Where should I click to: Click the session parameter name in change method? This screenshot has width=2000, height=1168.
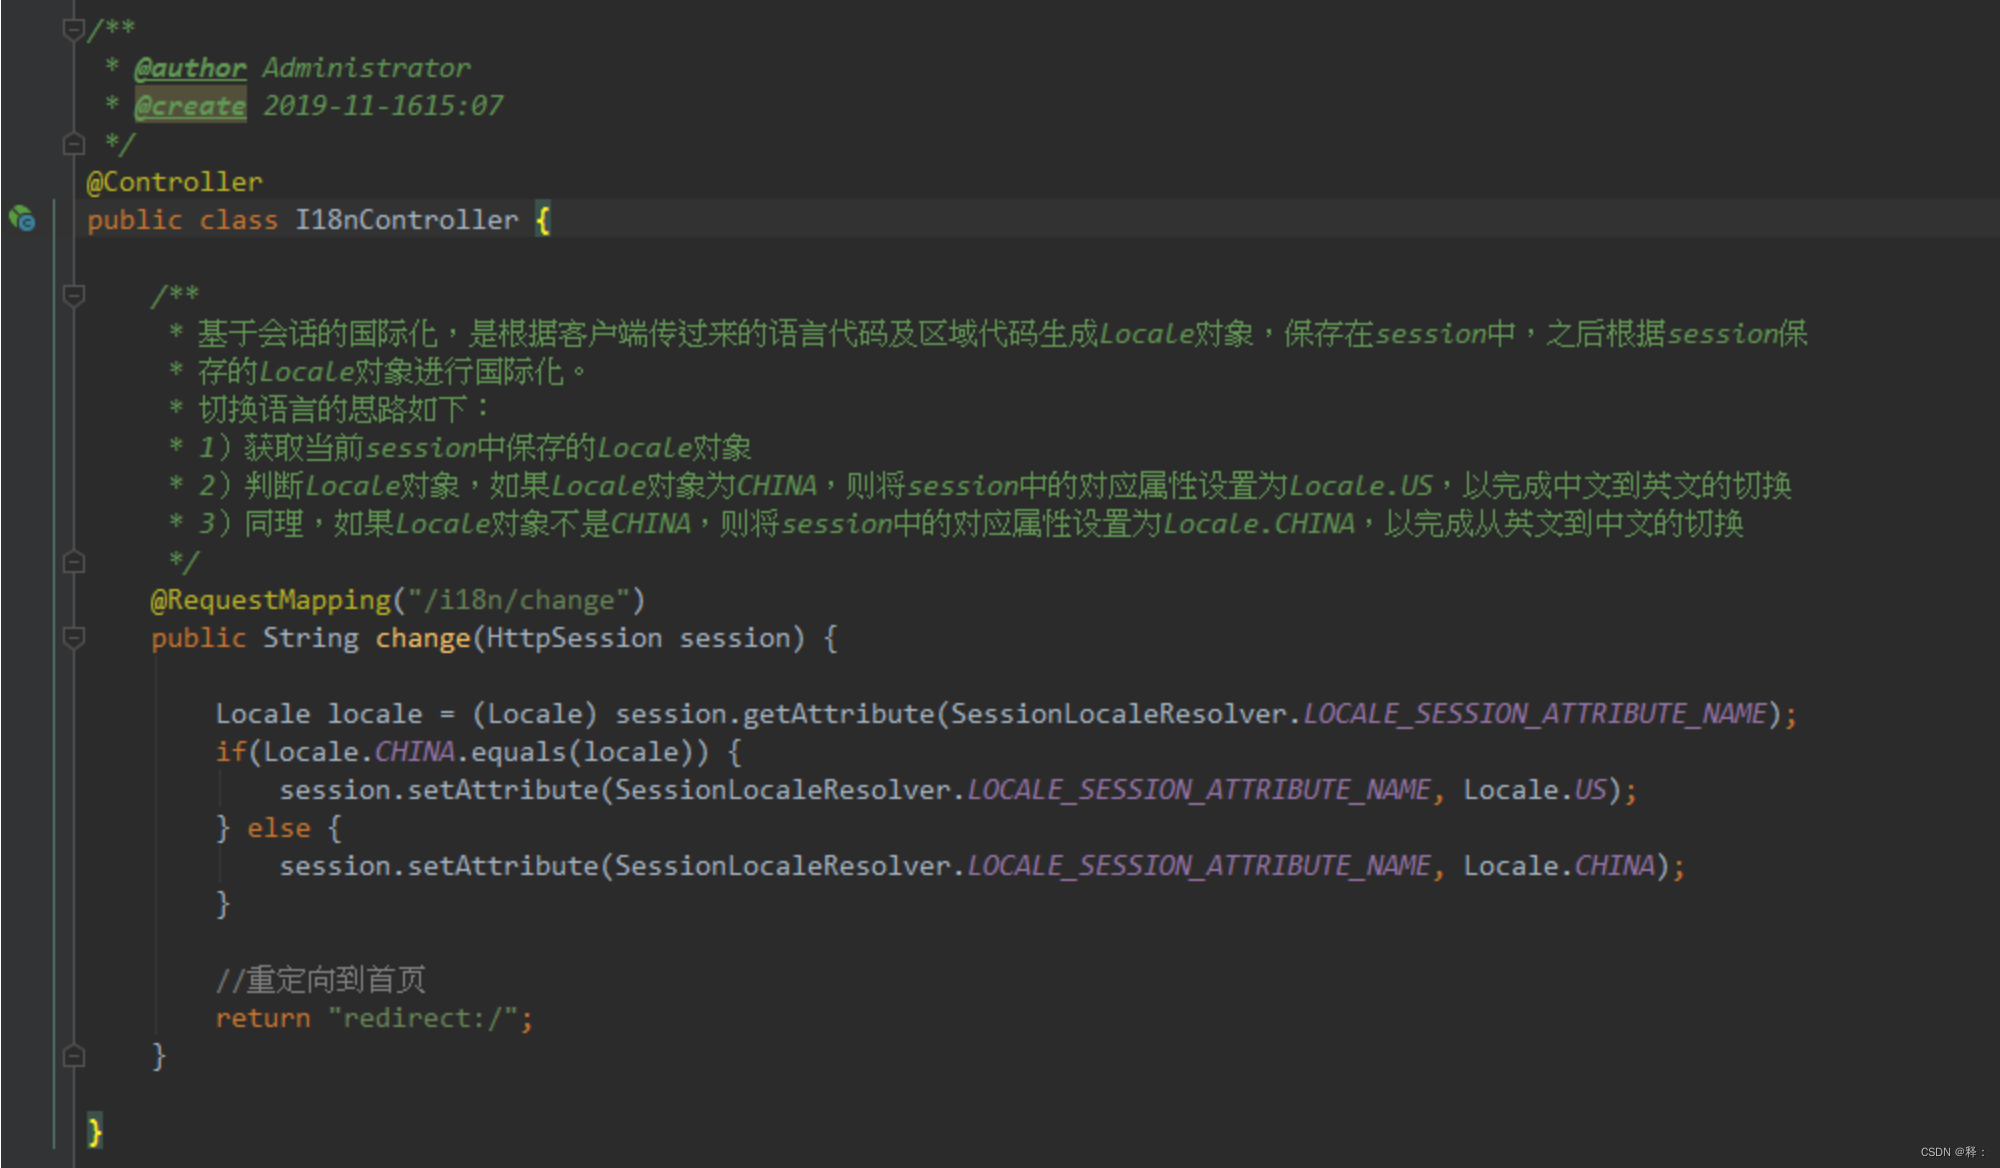(x=735, y=638)
